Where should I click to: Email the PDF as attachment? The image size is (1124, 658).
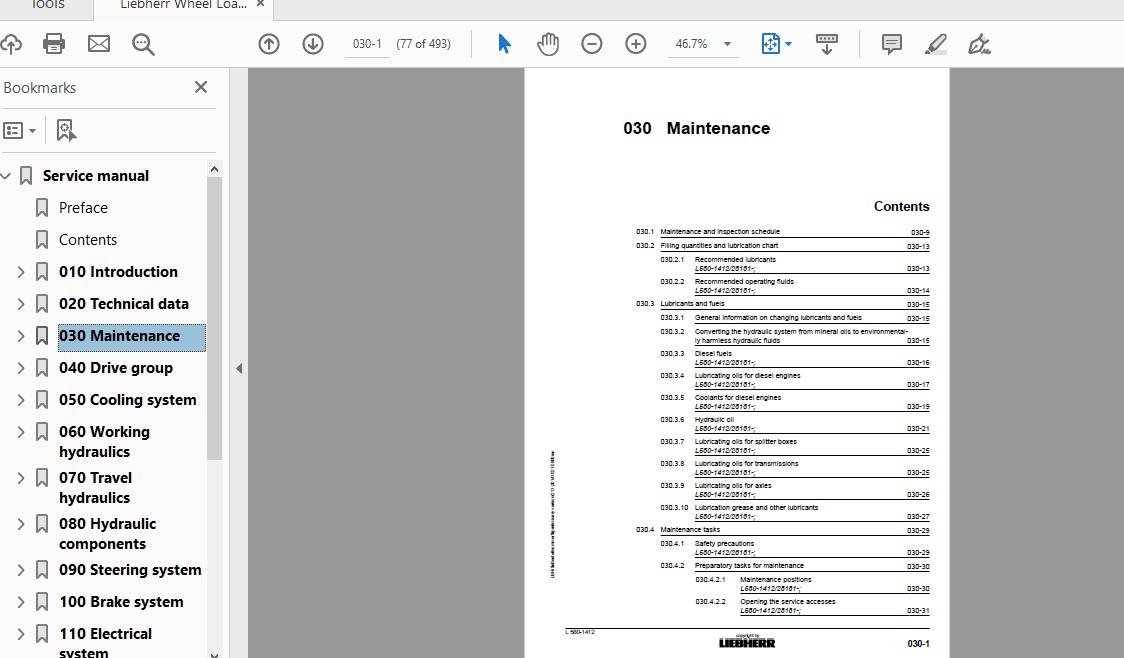click(x=97, y=43)
